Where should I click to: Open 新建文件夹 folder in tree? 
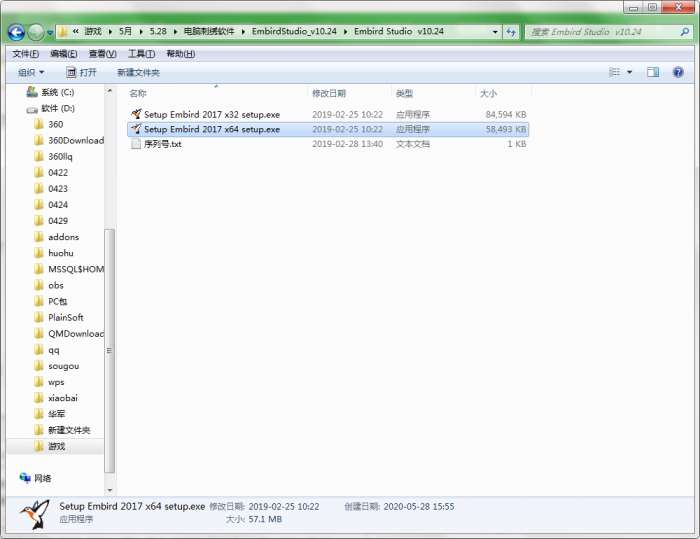pyautogui.click(x=62, y=430)
